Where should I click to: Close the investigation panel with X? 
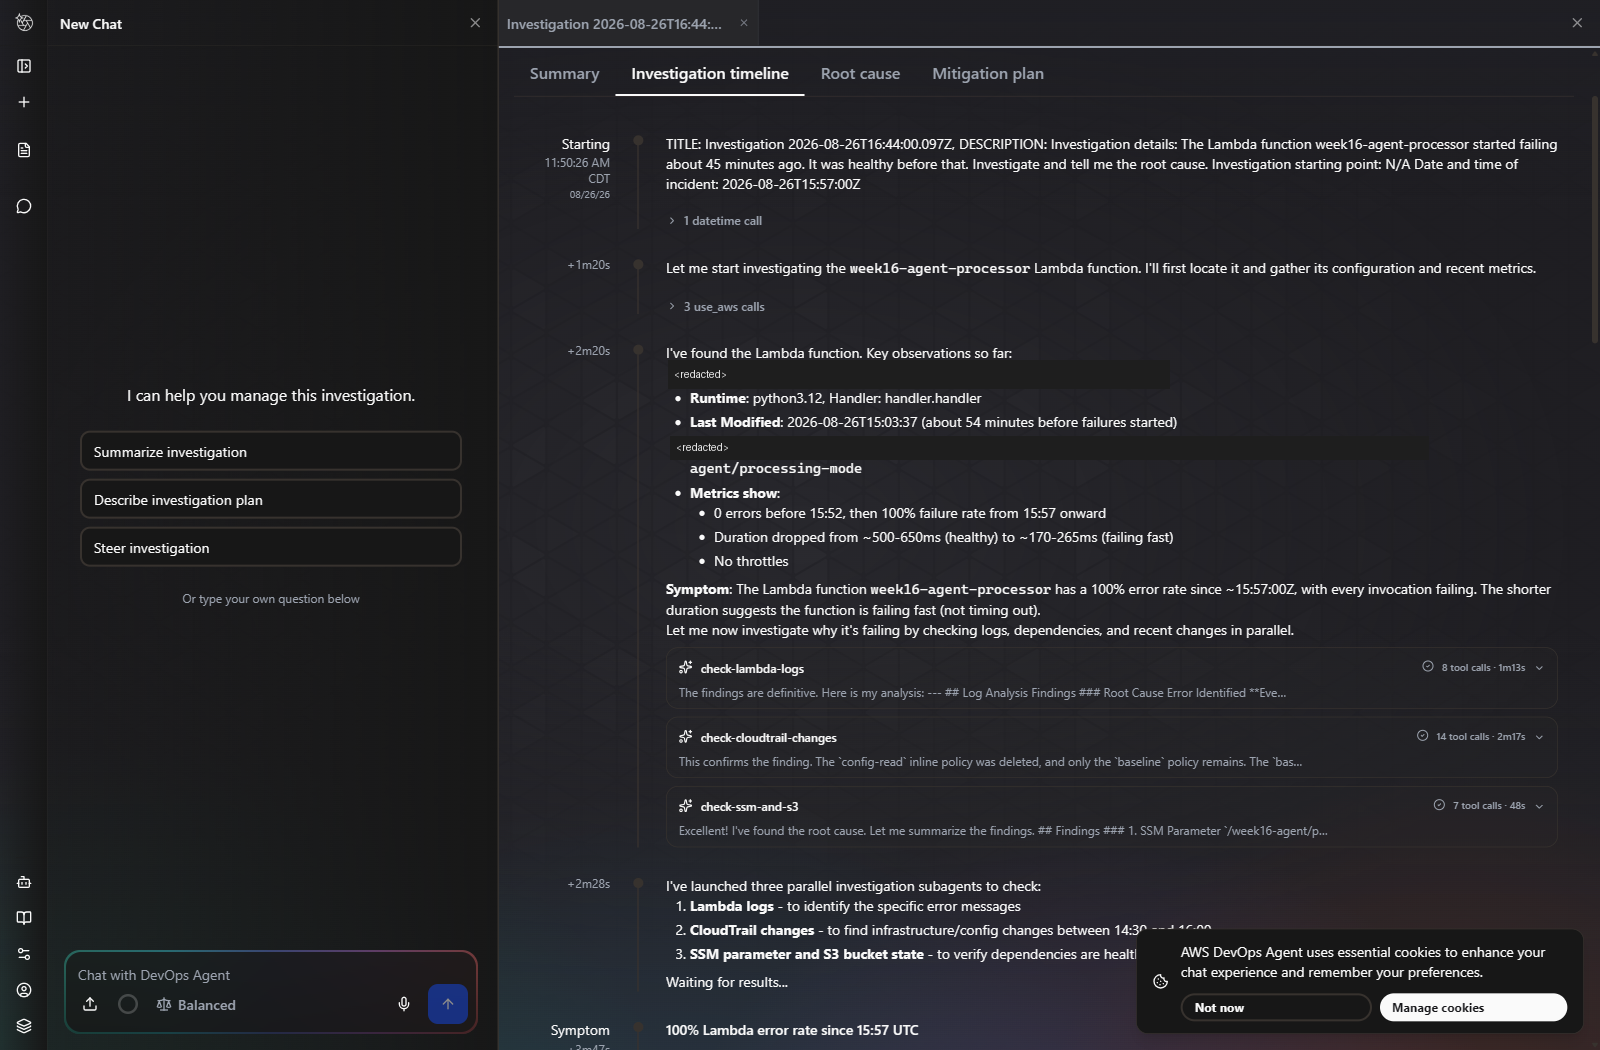pos(1577,23)
